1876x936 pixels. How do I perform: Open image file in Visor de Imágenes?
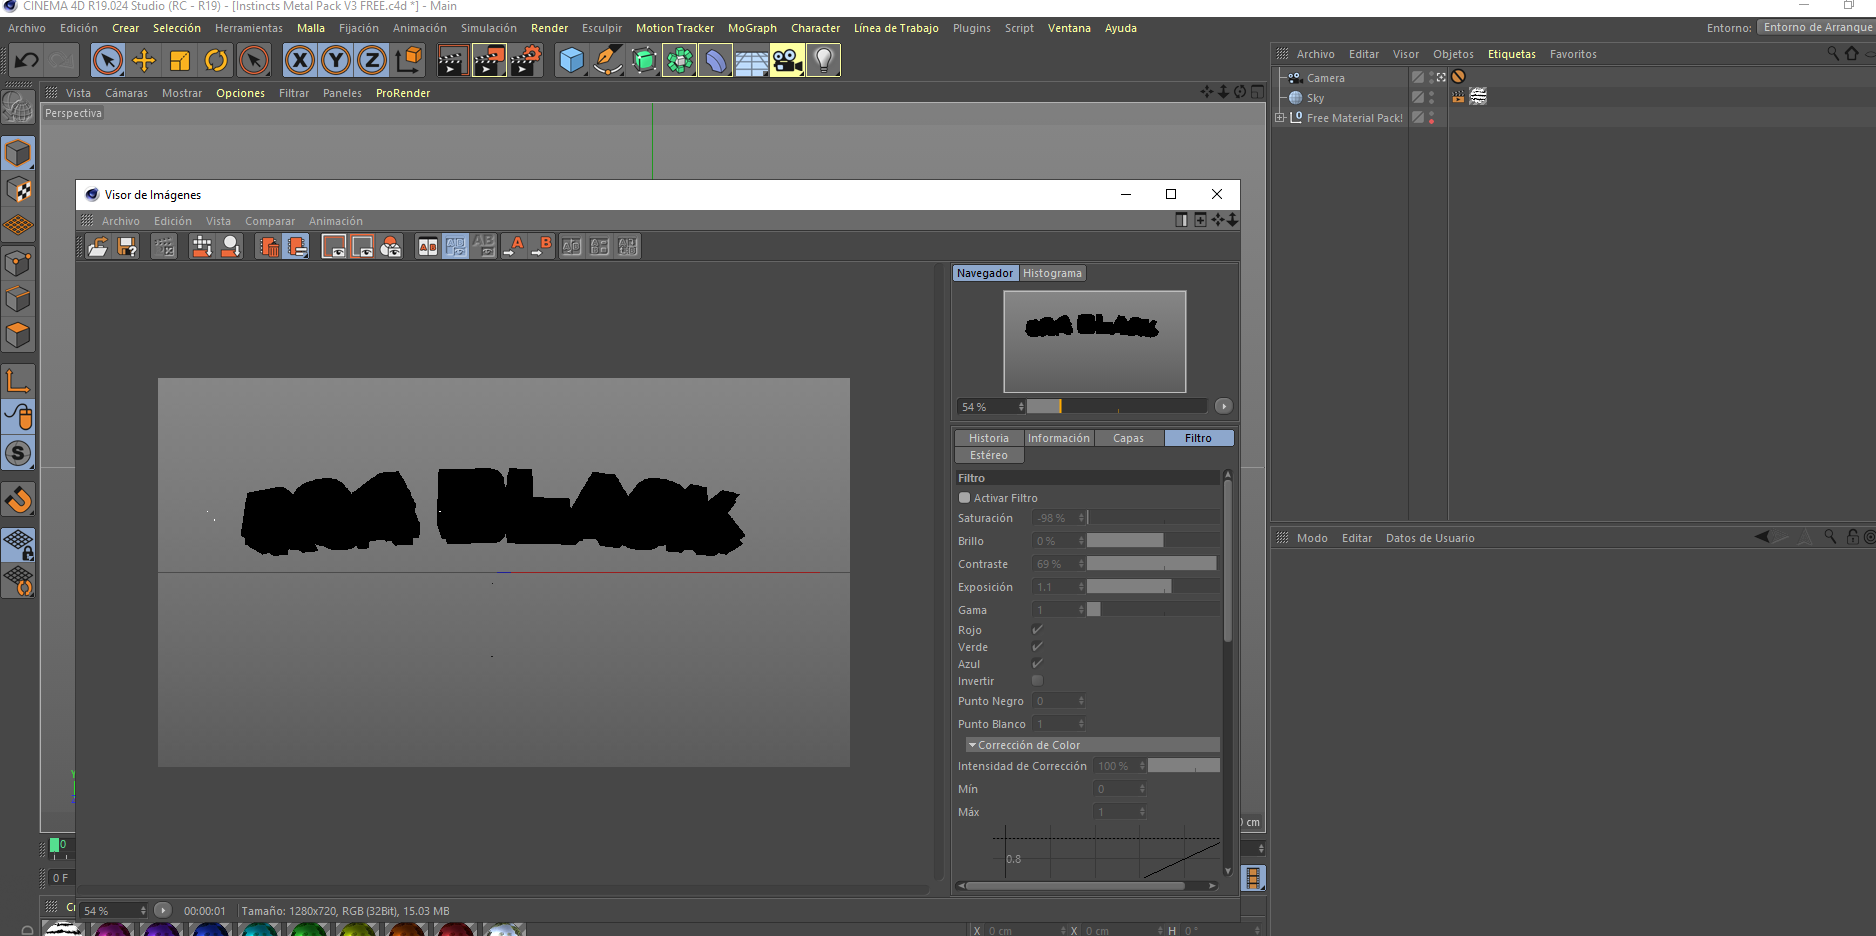tap(98, 247)
